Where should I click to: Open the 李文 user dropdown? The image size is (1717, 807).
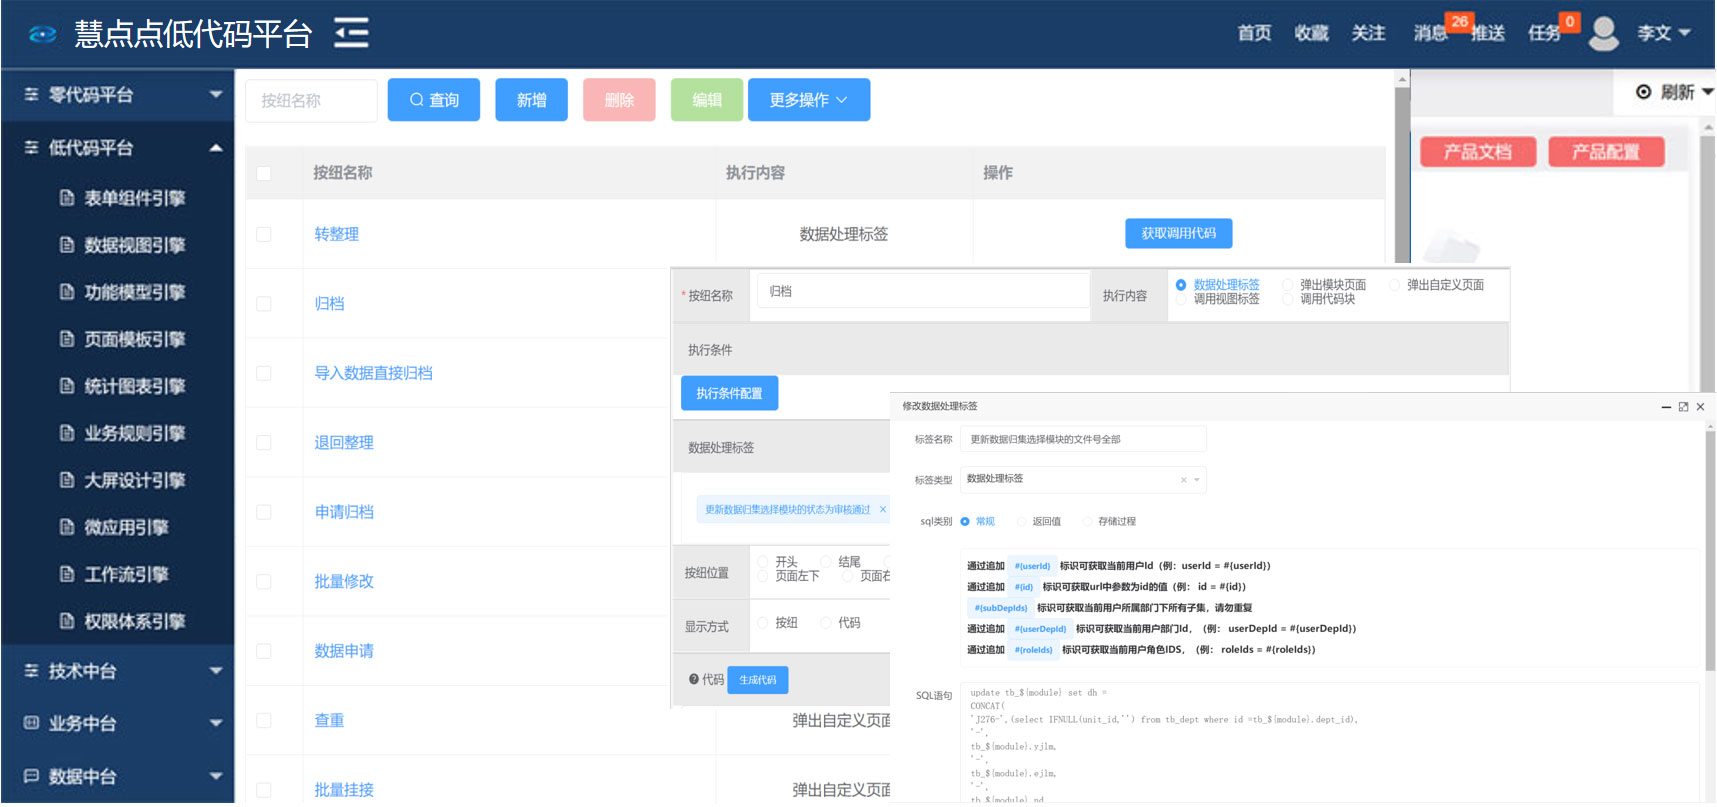point(1664,33)
